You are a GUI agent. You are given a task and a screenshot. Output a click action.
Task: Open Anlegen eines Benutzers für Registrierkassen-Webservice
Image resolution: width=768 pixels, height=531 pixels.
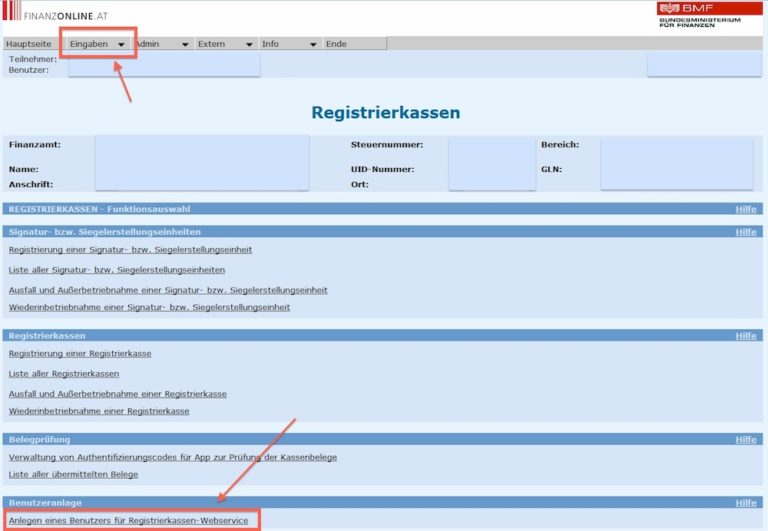pos(128,520)
